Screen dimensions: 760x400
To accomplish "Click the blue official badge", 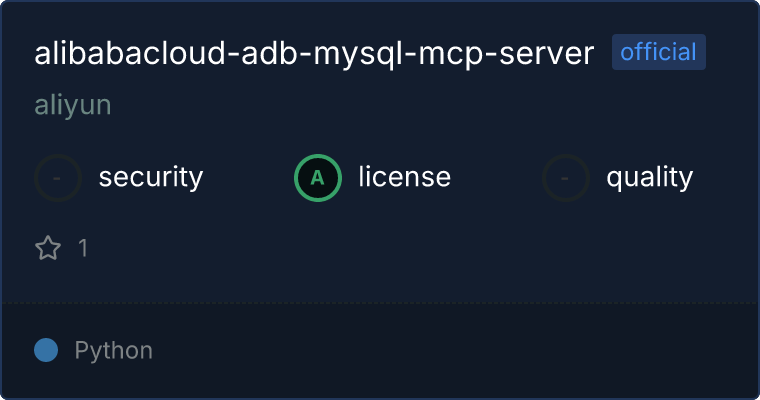I will [659, 52].
